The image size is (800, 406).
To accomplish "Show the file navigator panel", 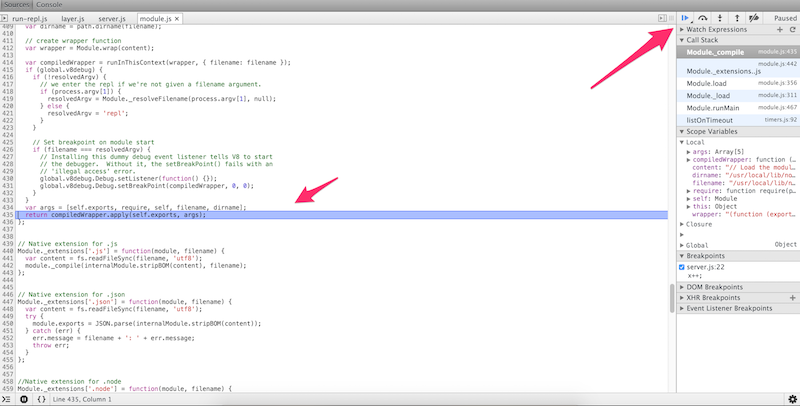I will point(4,18).
